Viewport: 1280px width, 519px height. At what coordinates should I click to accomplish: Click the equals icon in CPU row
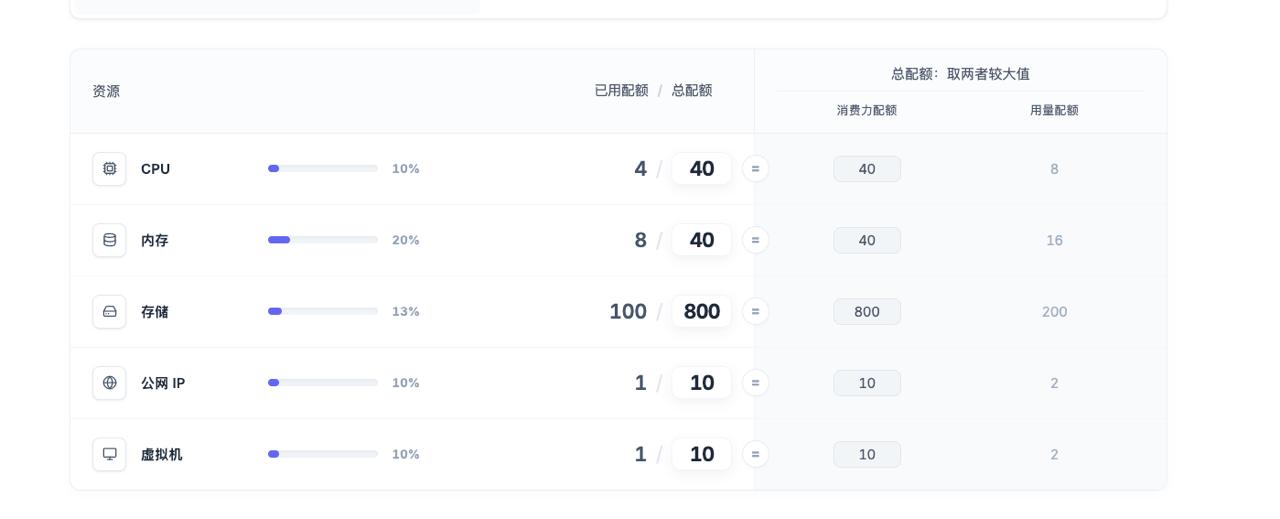coord(755,169)
